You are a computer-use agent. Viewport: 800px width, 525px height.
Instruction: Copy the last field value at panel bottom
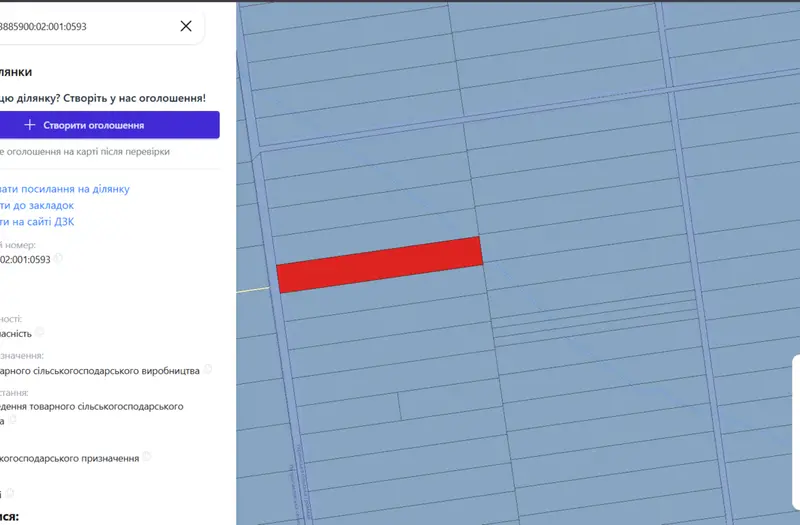10,493
